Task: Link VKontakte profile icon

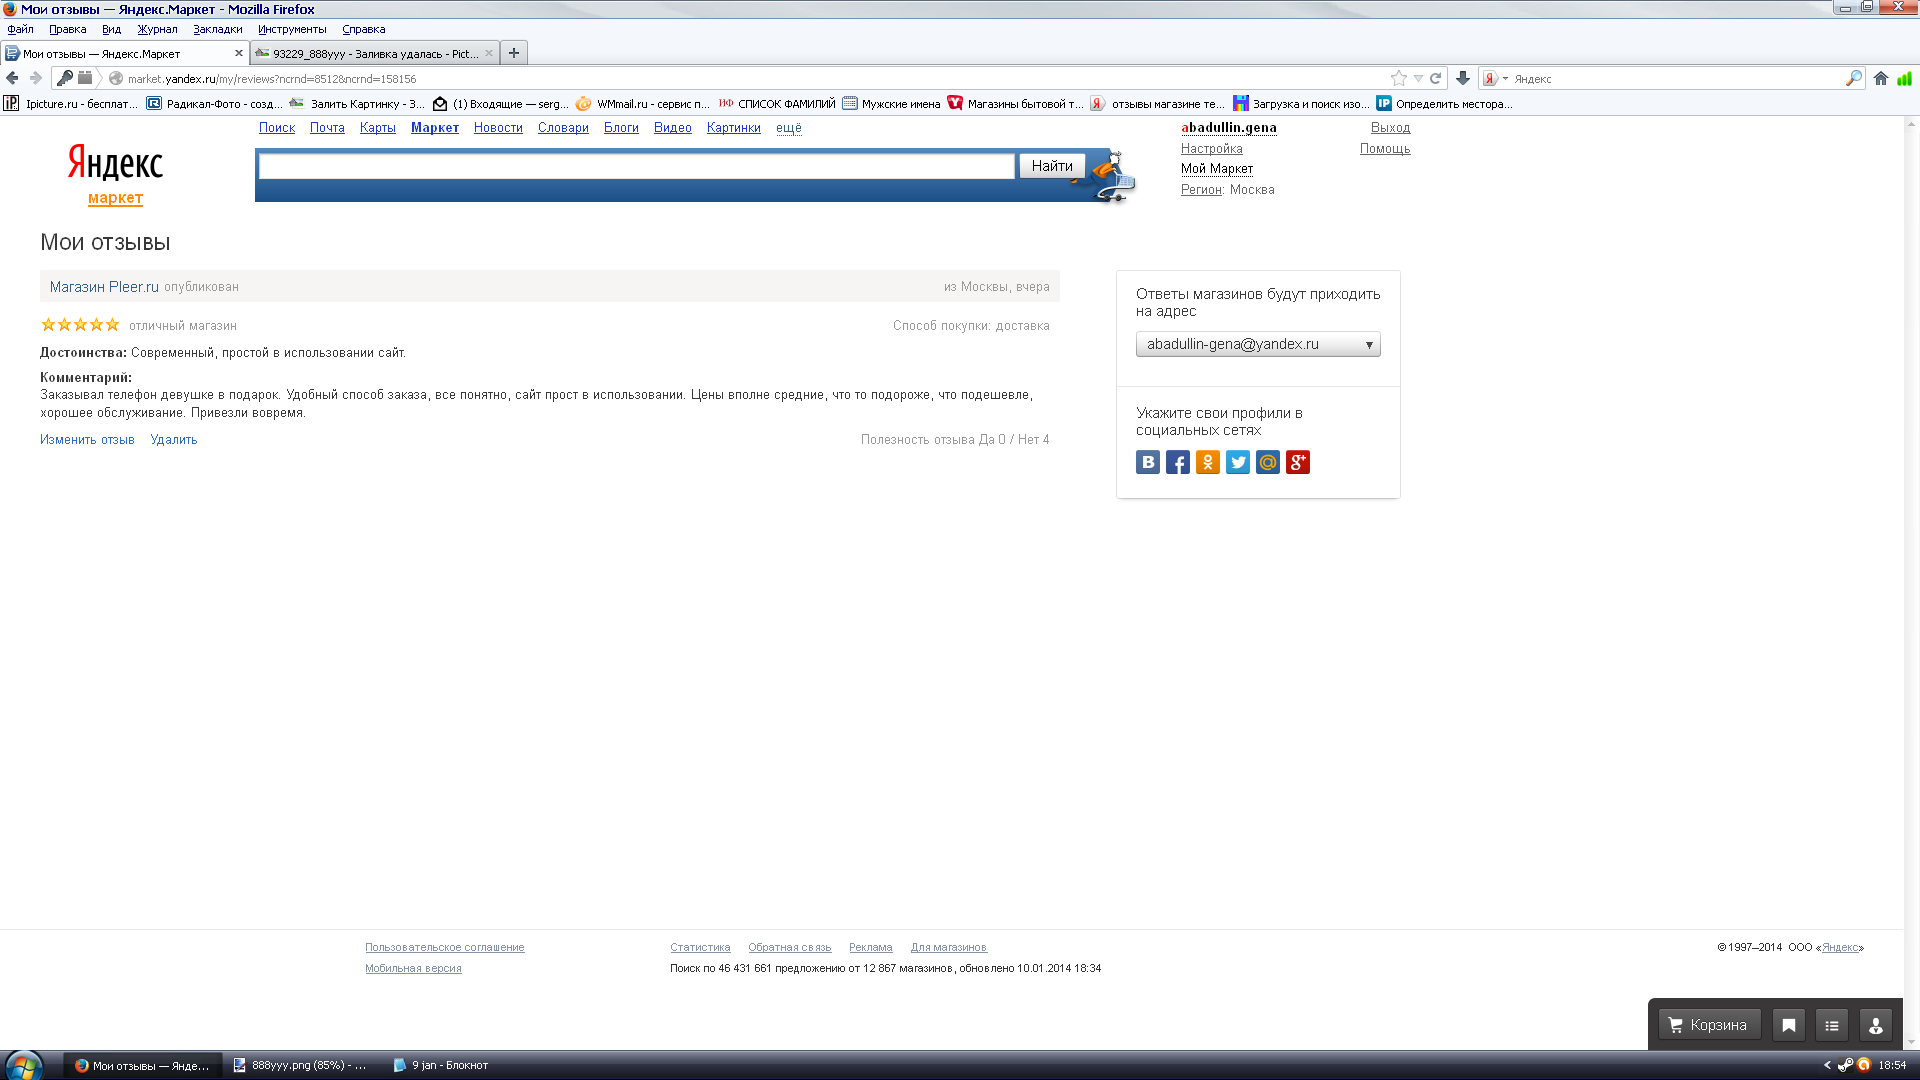Action: click(1148, 462)
